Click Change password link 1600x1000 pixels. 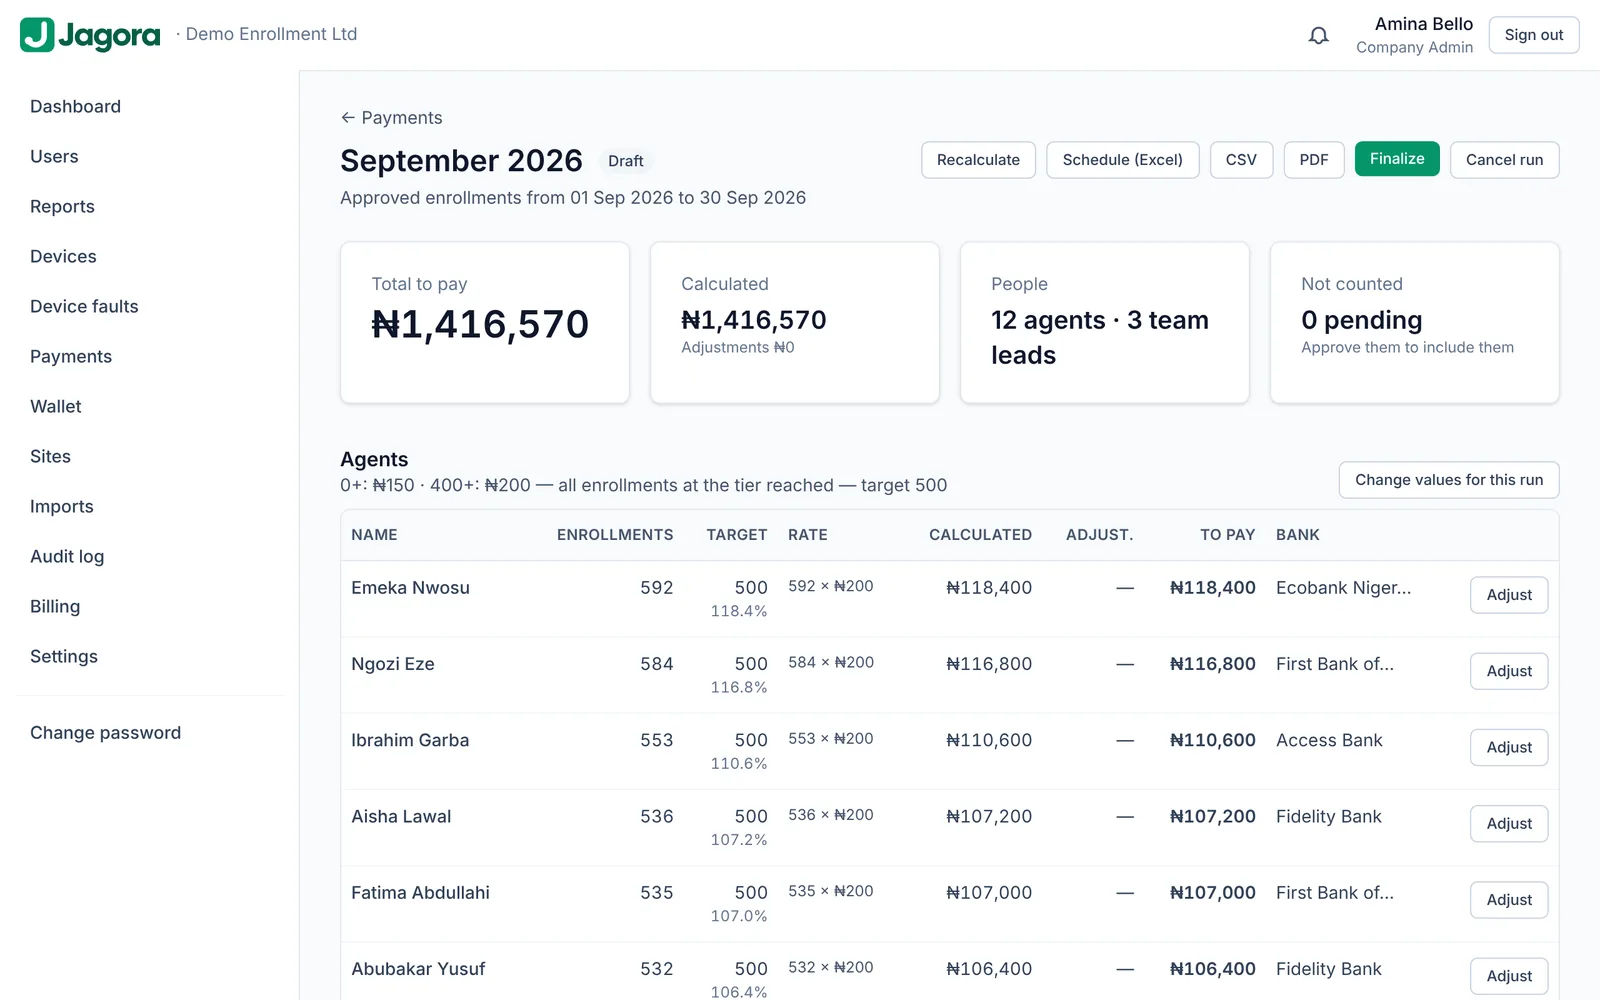coord(105,733)
